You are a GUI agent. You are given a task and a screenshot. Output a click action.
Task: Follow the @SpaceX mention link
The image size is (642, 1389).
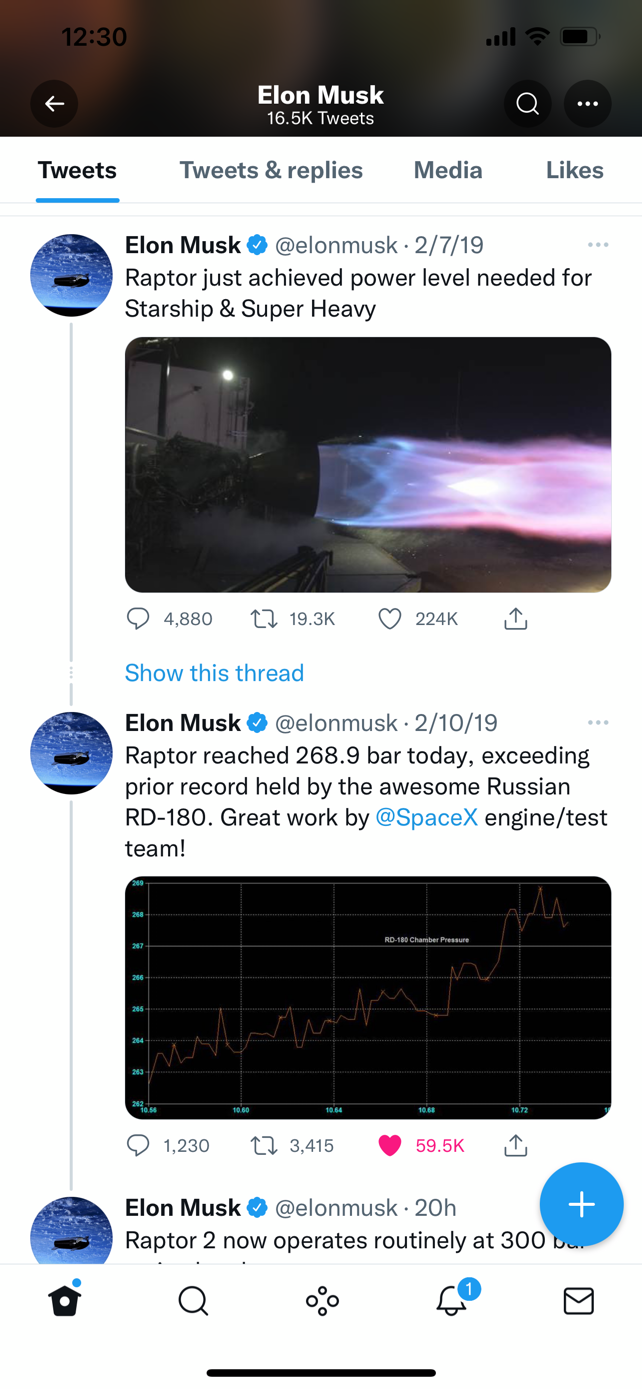pyautogui.click(x=426, y=818)
